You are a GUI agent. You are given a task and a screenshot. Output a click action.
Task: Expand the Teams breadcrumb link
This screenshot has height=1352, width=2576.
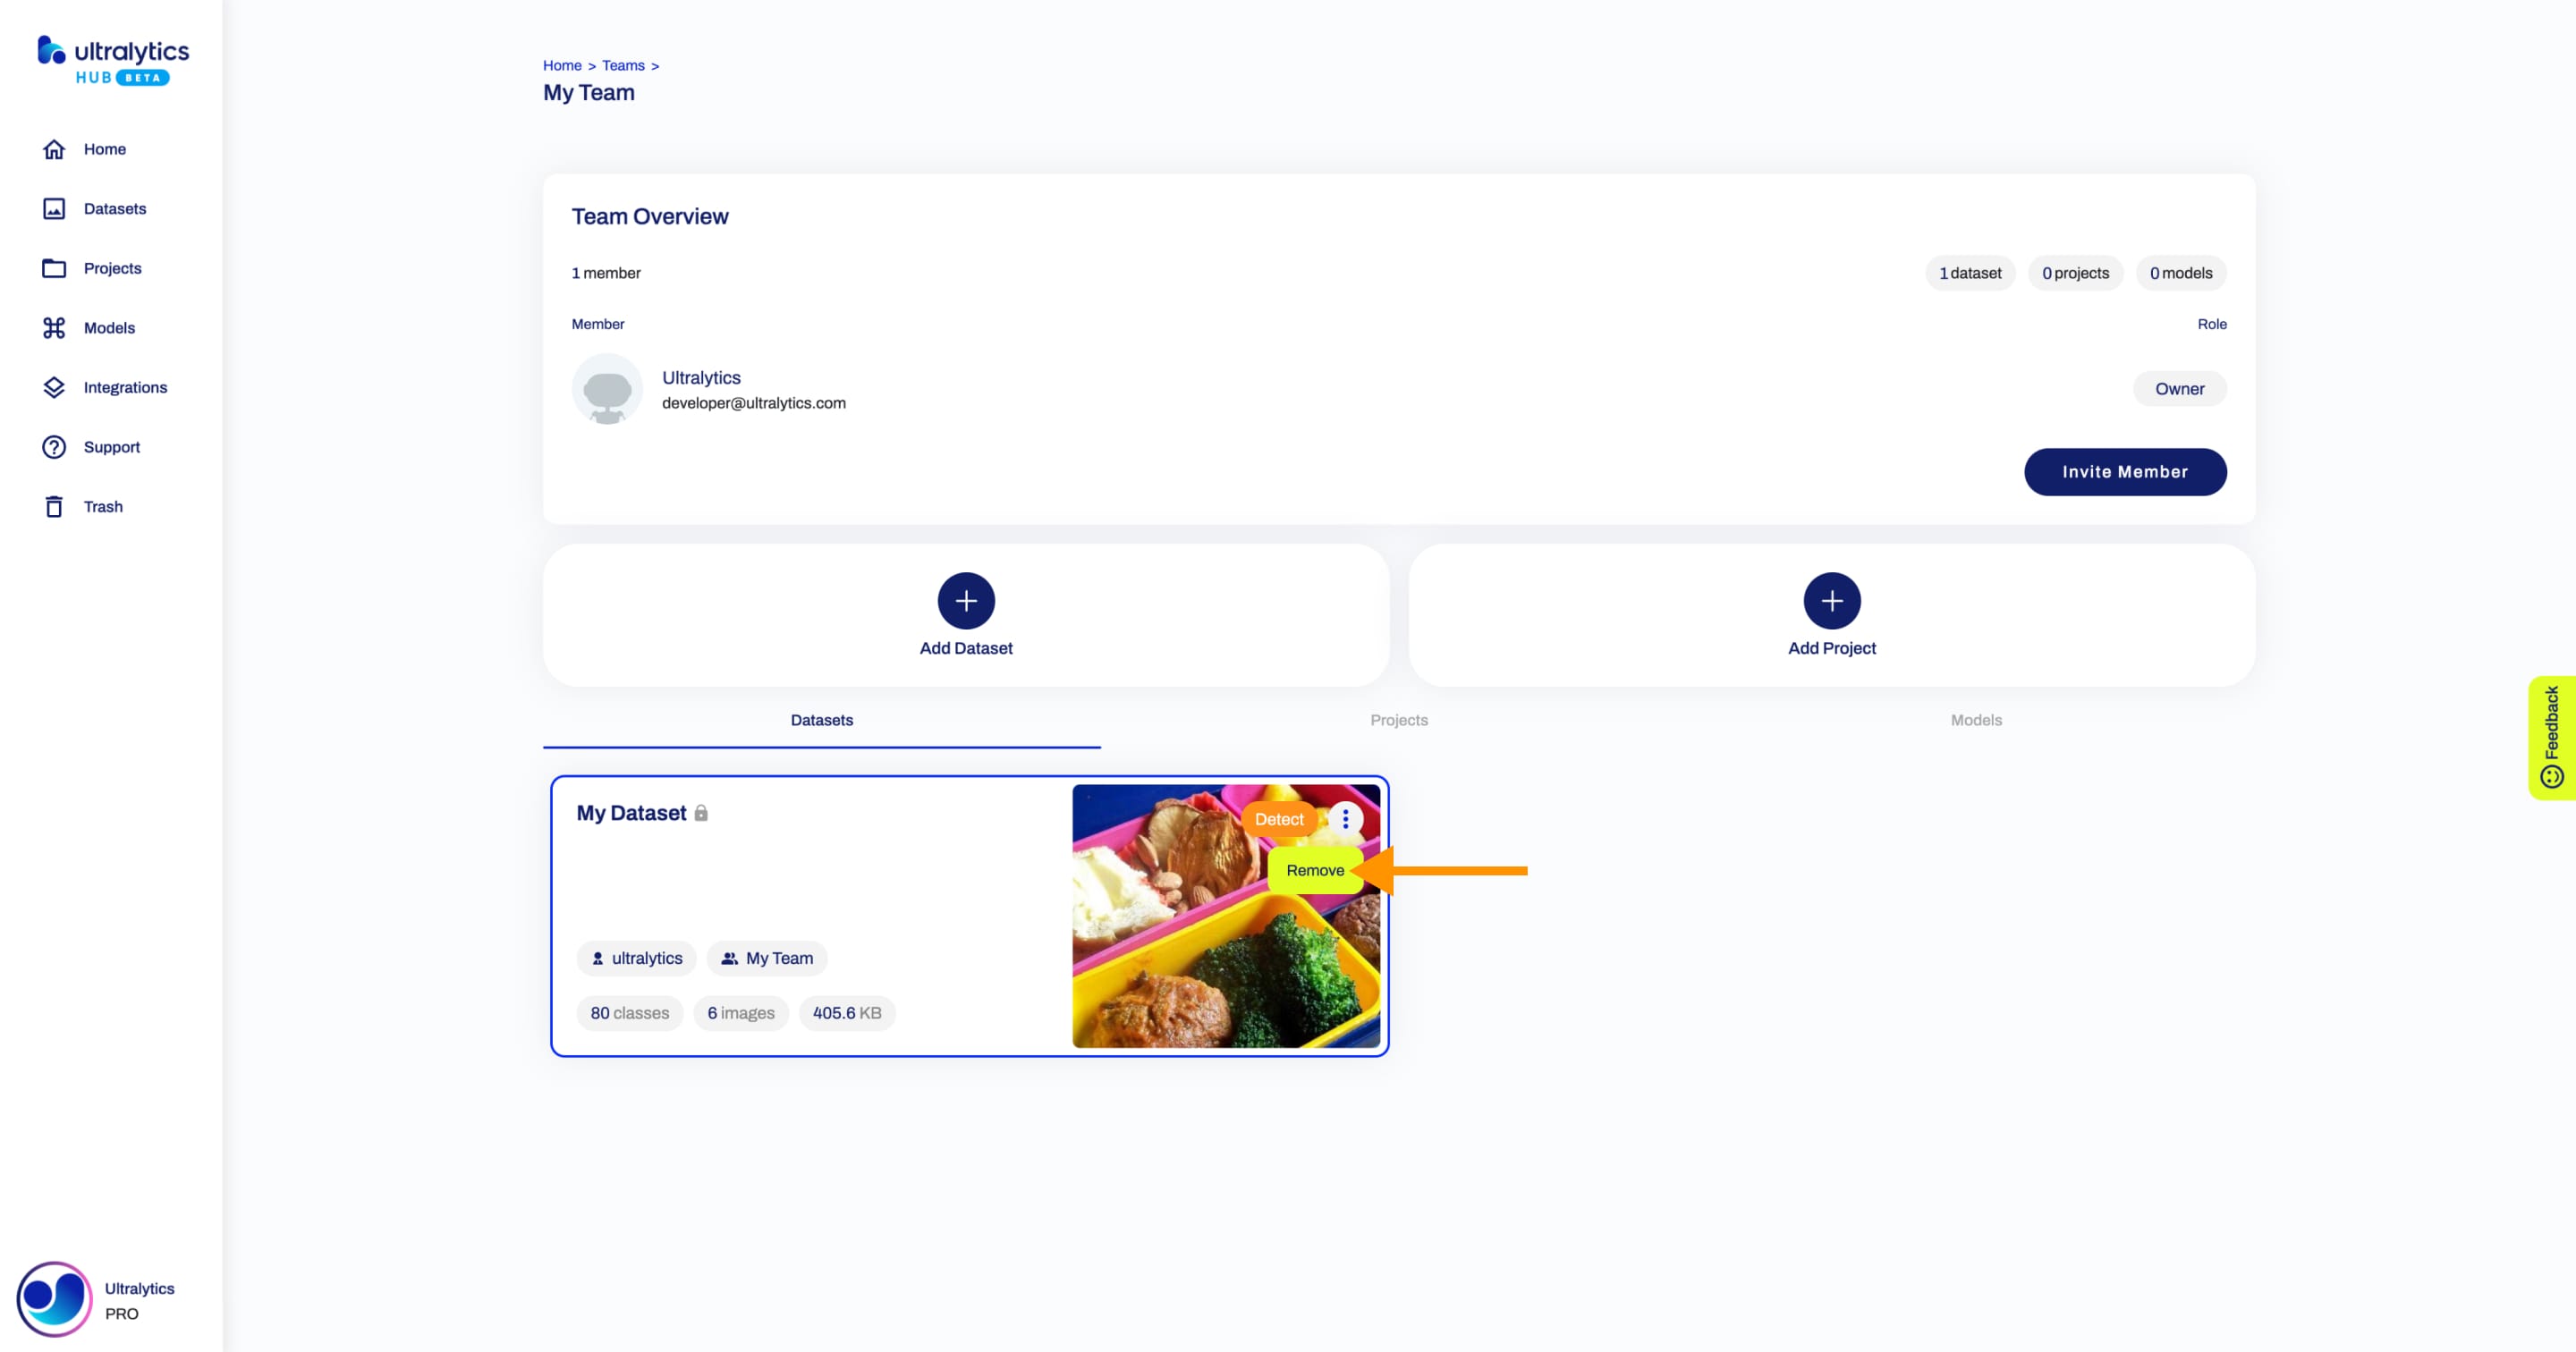(x=620, y=64)
